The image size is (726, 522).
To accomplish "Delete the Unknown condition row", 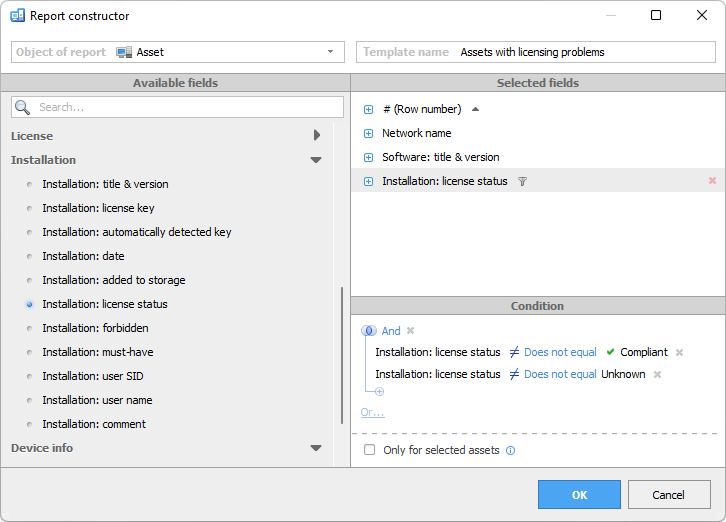I will 657,374.
